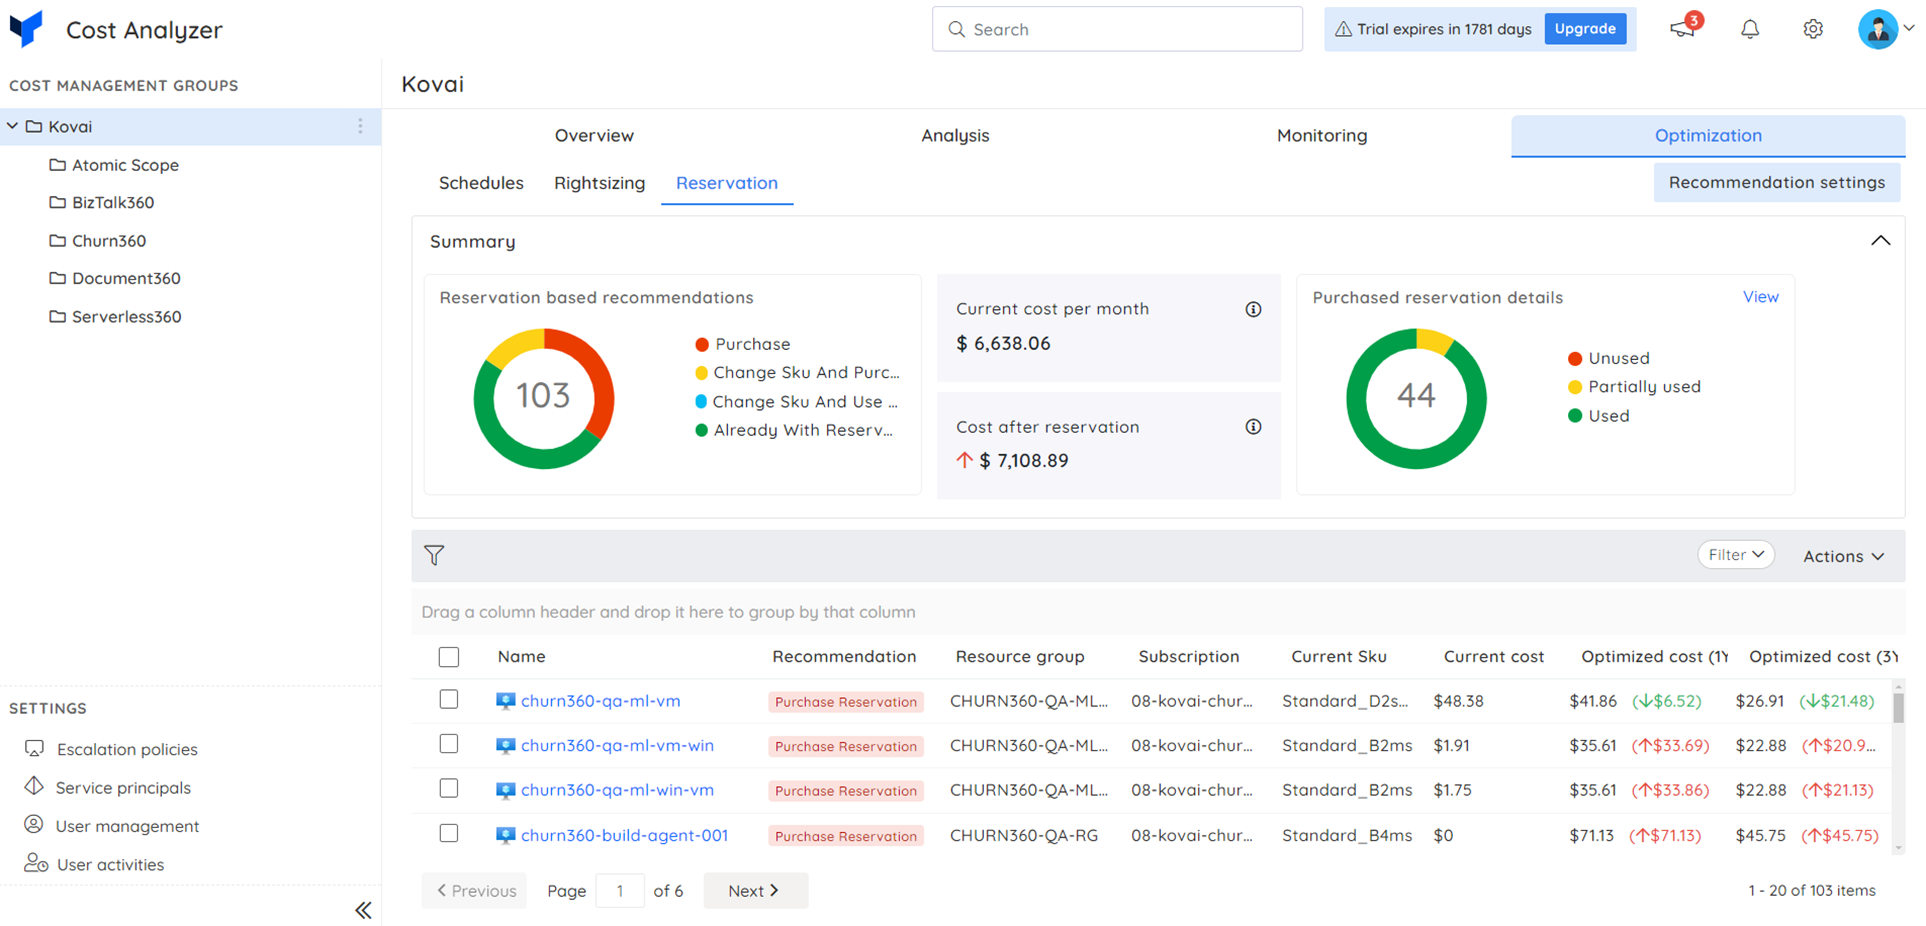
Task: Collapse the Summary panel chevron
Action: pos(1880,241)
